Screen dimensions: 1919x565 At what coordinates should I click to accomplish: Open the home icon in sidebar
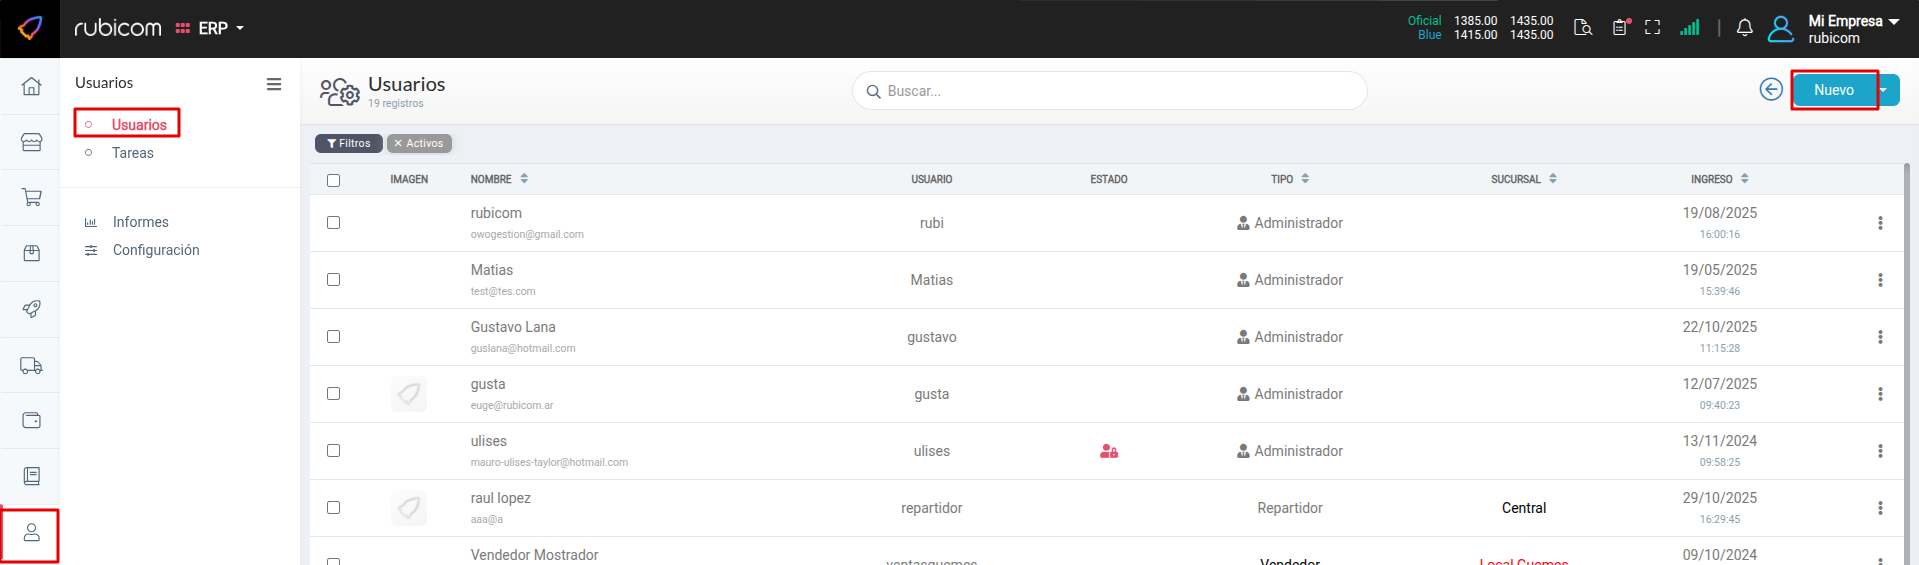coord(31,86)
